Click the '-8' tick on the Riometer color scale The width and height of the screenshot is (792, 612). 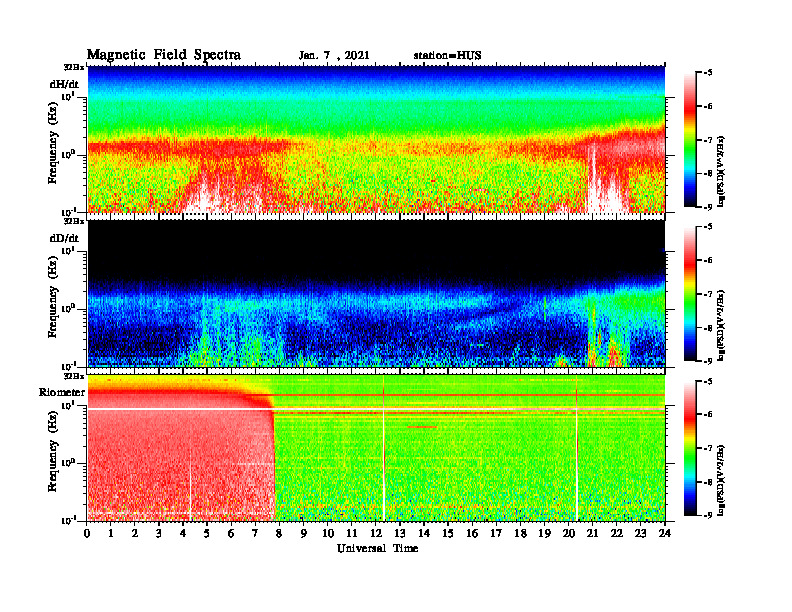coord(707,482)
